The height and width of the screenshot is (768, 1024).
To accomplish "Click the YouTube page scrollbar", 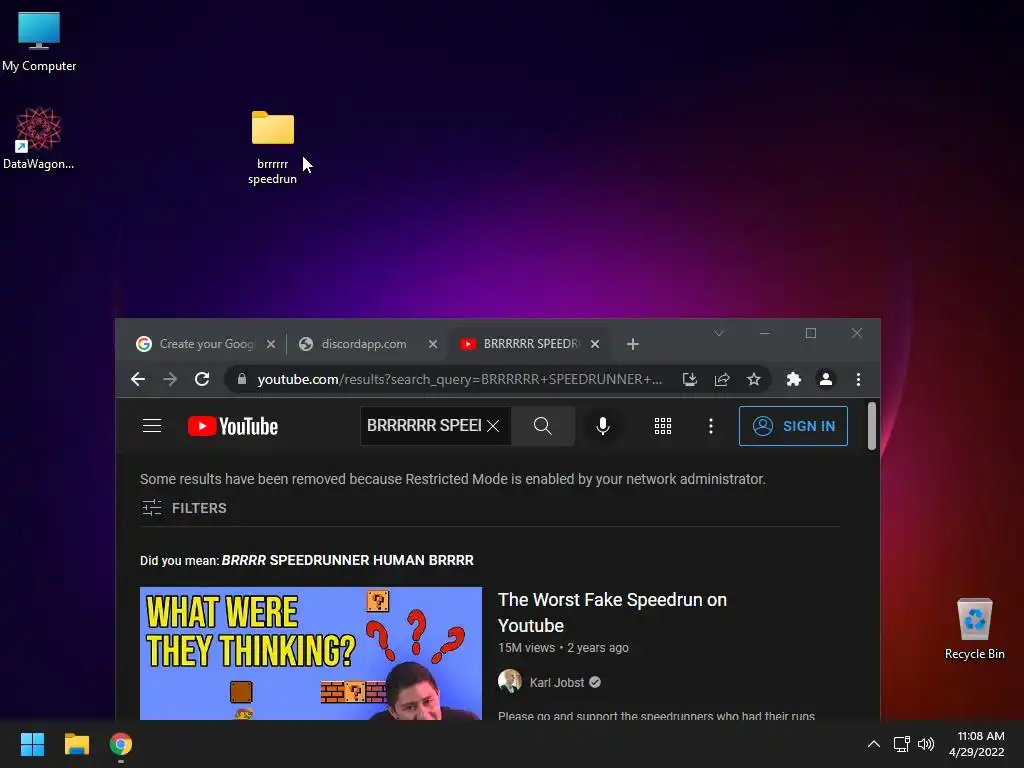I will tap(872, 426).
